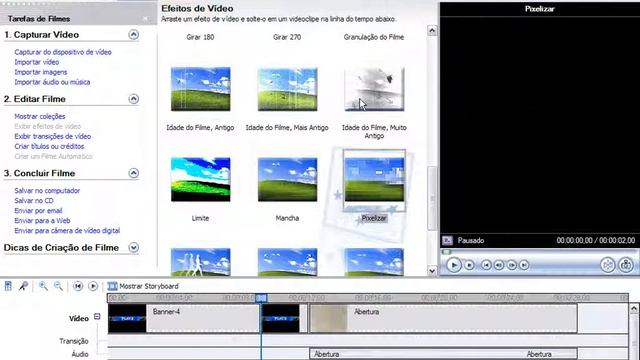Zoom in on the timeline
The image size is (640, 360).
pyautogui.click(x=43, y=286)
